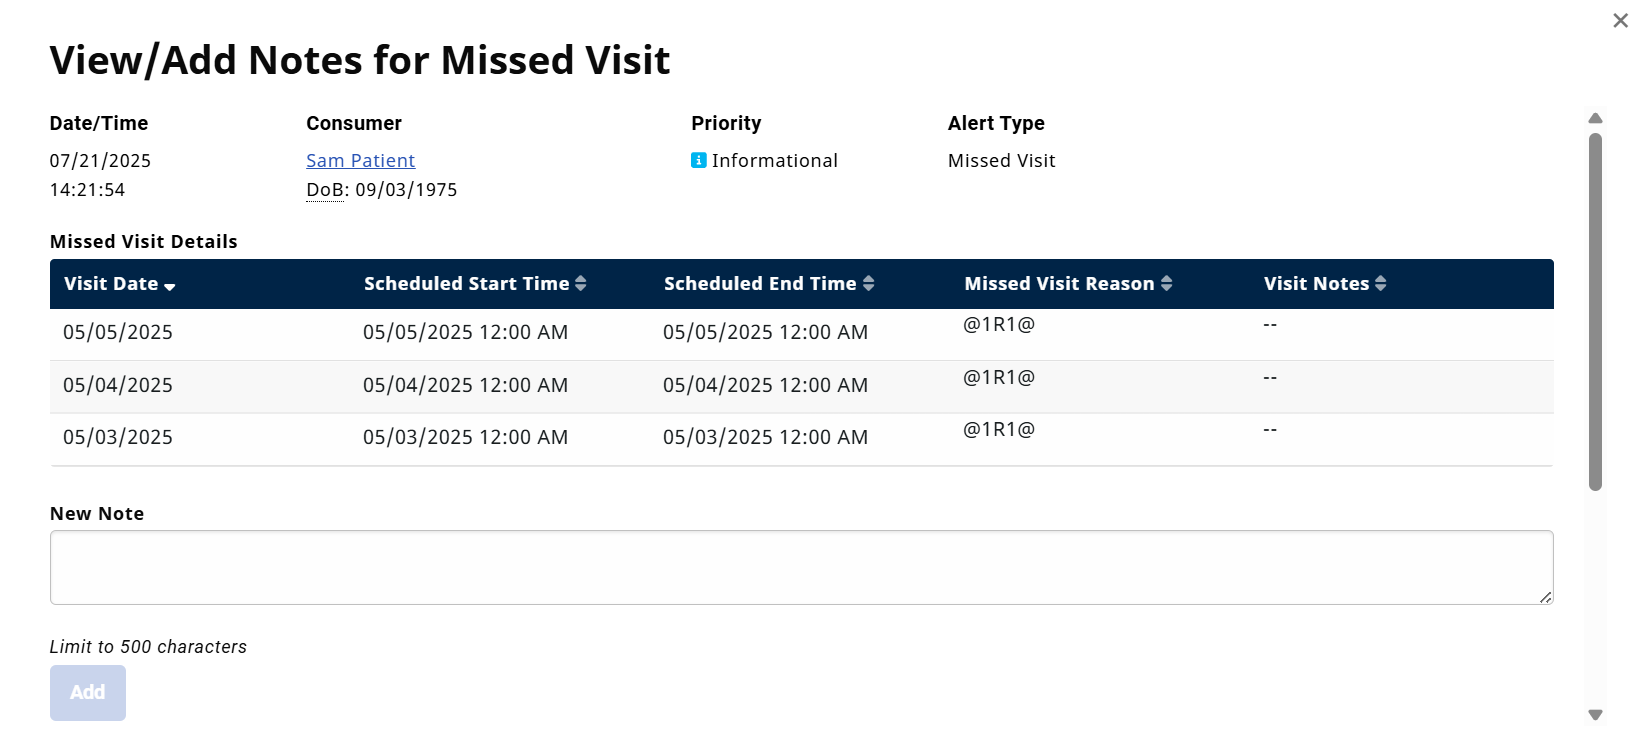Select the 05/03/2025 visit date row

point(118,438)
